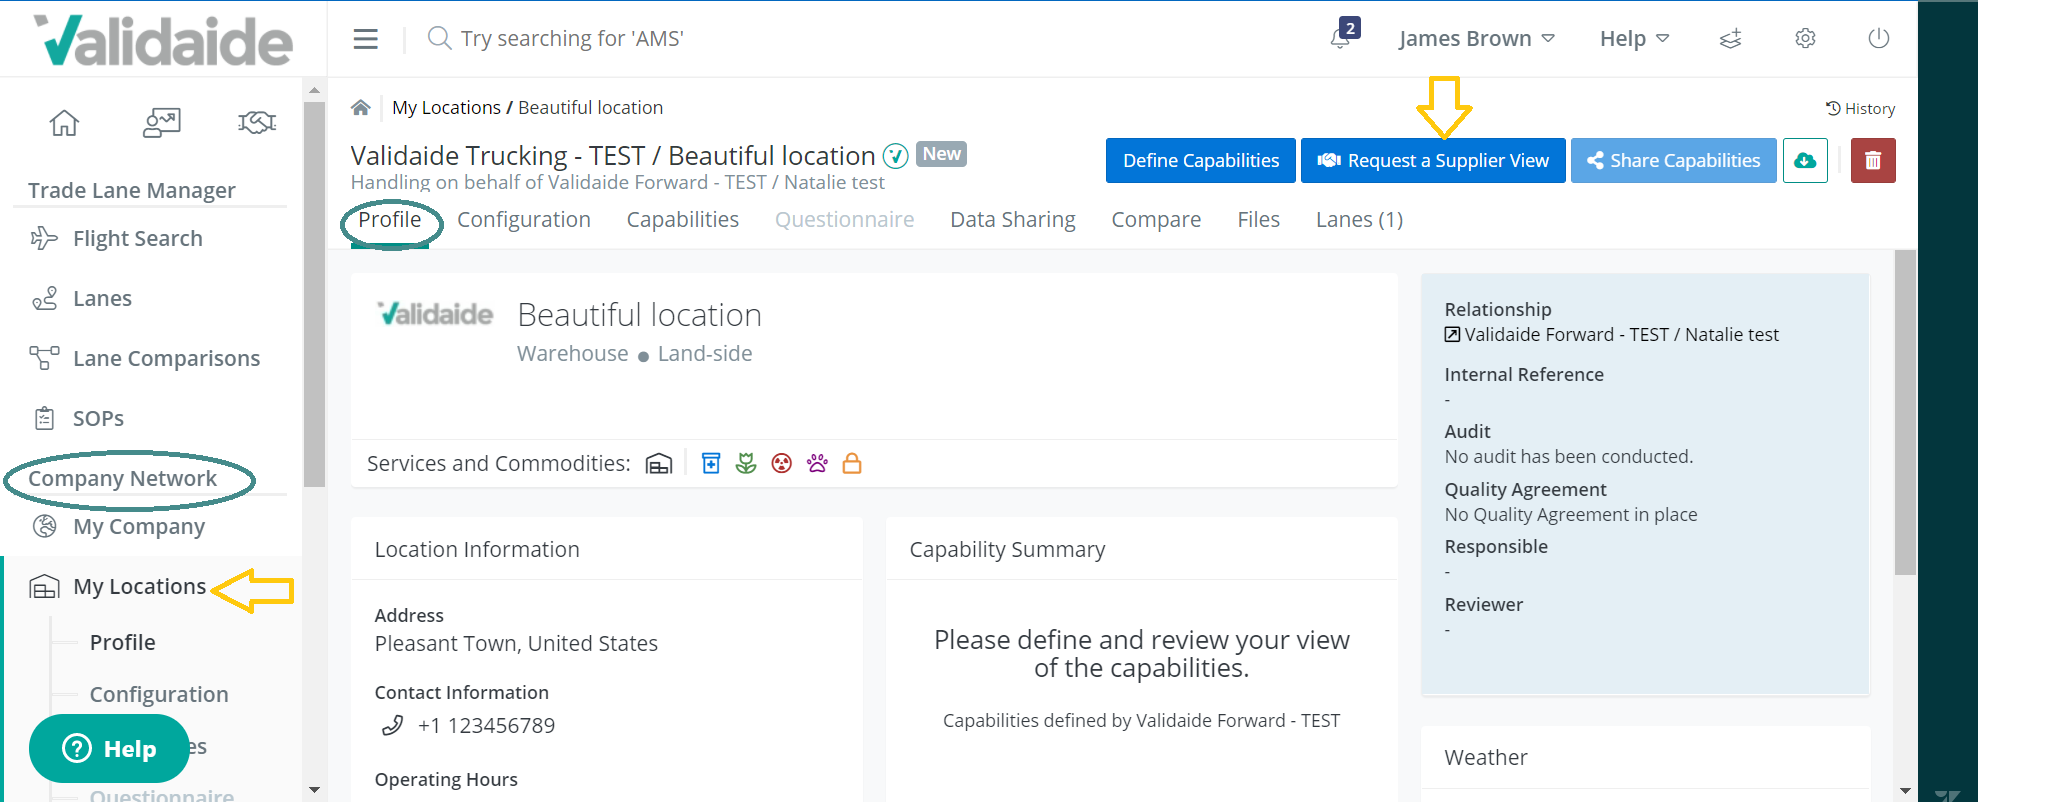Open the dashboard chat icon in sidebar

[161, 123]
